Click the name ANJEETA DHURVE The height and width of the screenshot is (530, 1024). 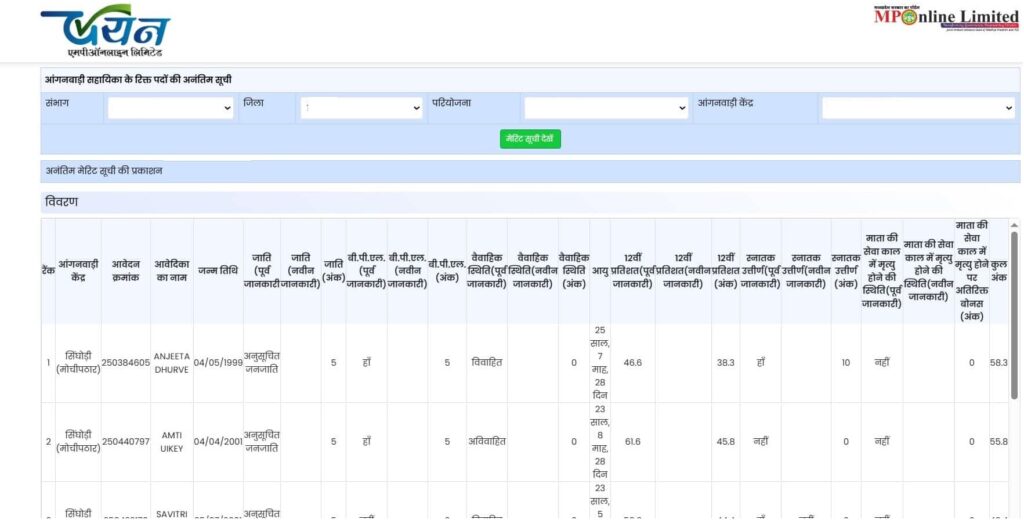172,363
